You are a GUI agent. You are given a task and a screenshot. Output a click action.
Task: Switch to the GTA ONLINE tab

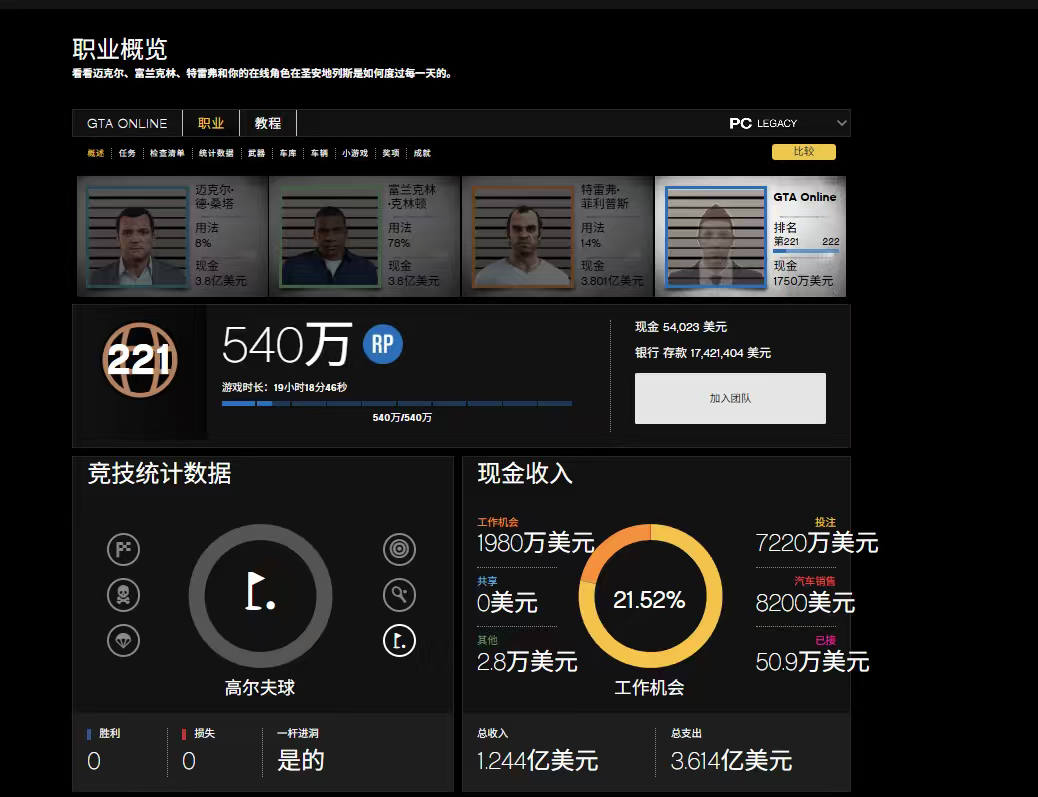pos(127,123)
